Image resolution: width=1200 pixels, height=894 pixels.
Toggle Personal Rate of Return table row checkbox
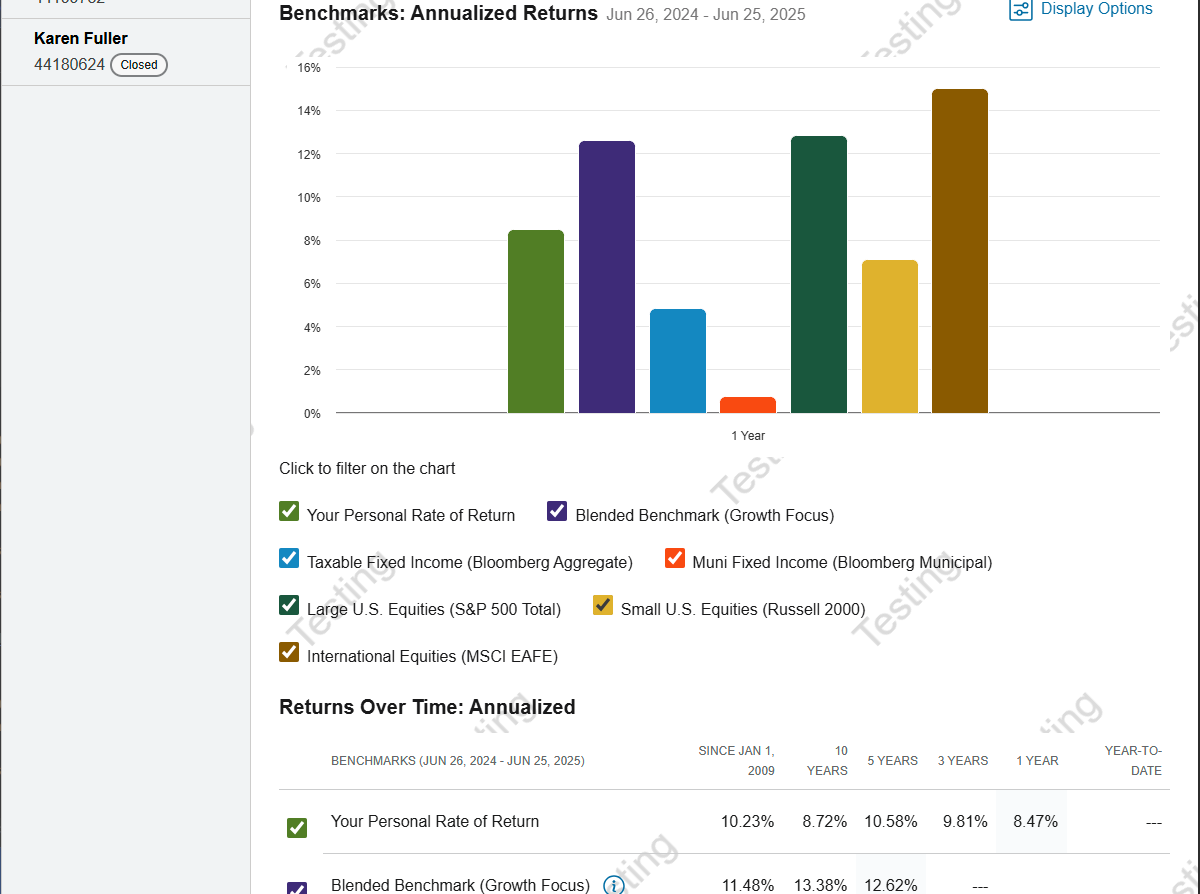click(x=297, y=828)
